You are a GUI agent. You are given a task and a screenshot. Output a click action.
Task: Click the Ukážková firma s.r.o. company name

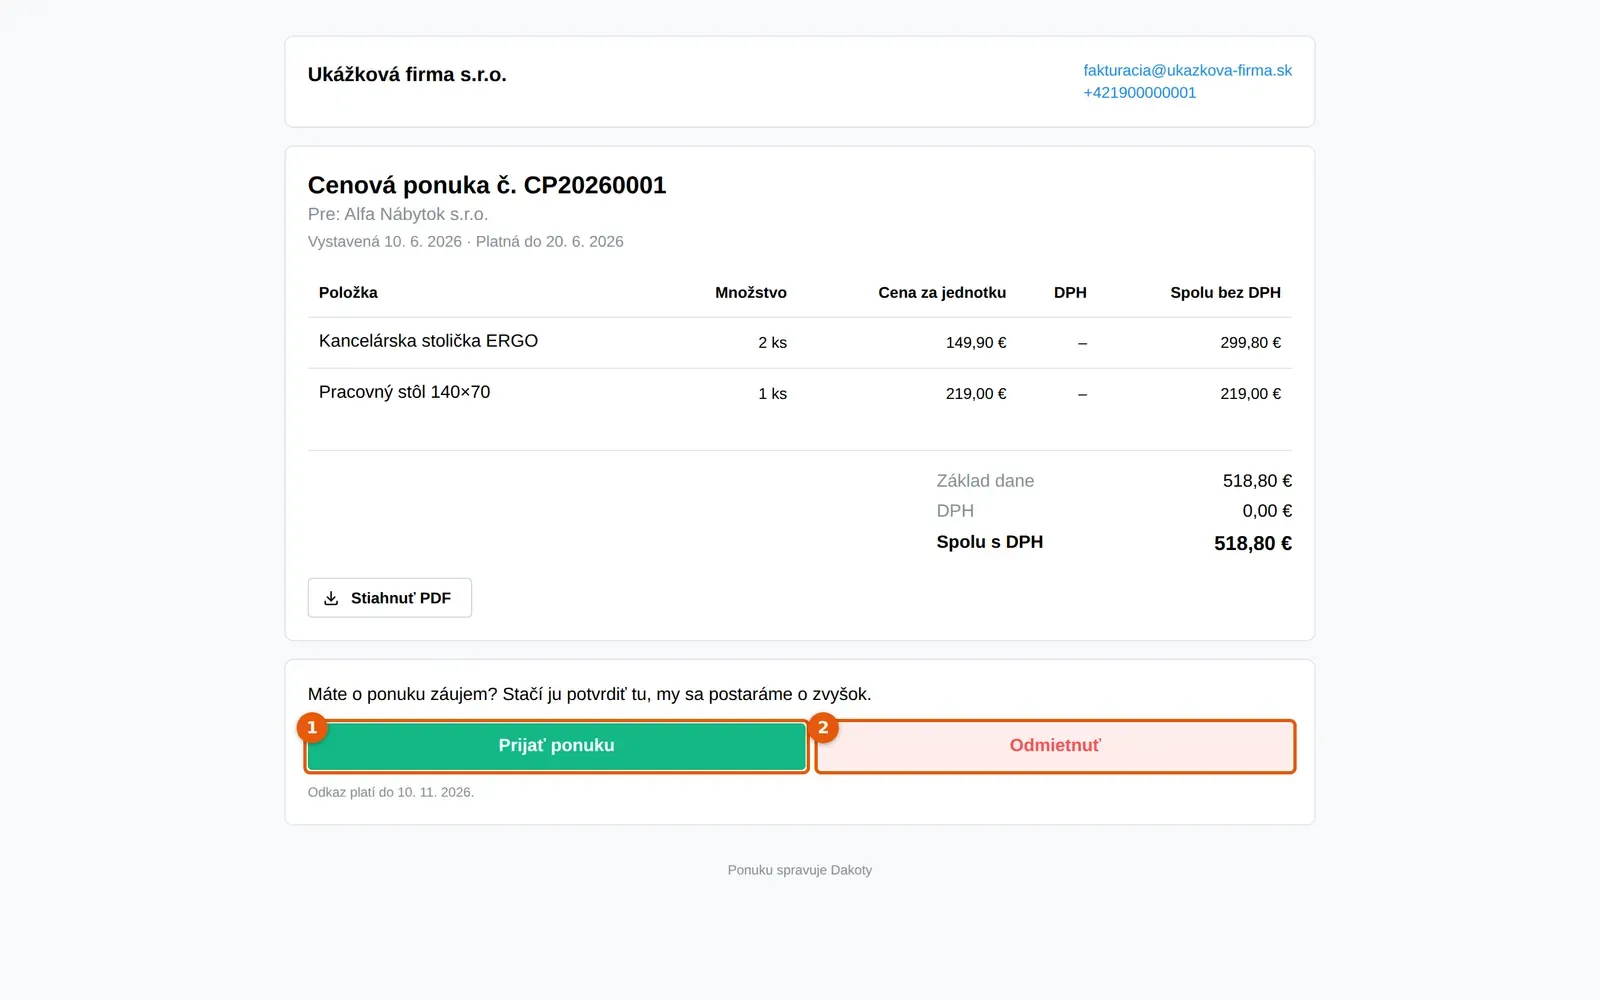[407, 74]
